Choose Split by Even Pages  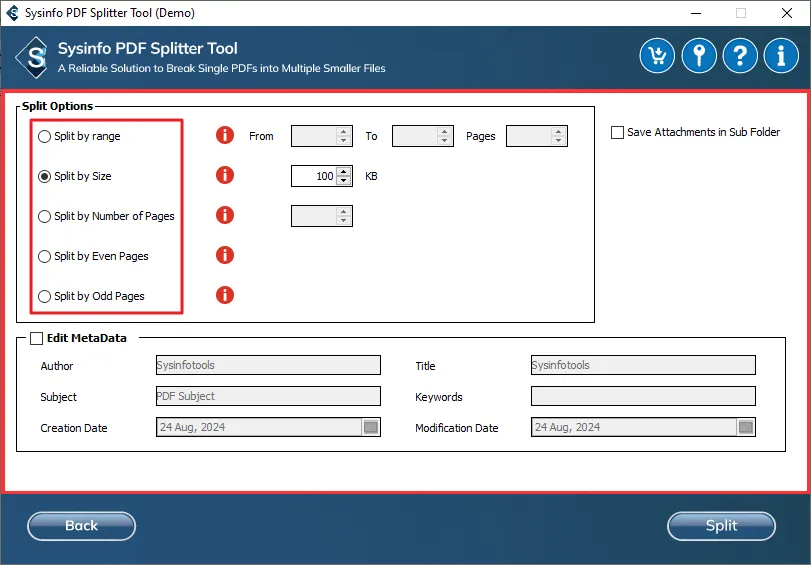click(x=93, y=256)
